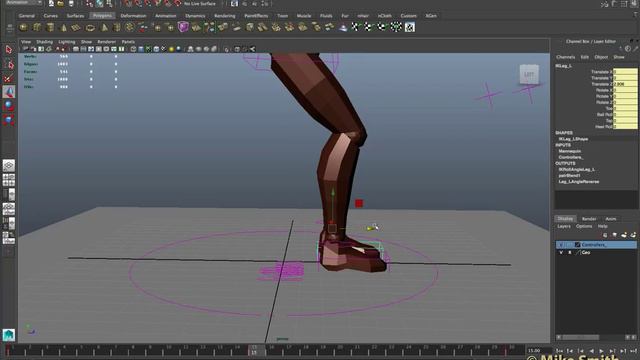
Task: Activate the Rotate tool in toolbox
Action: coord(9,106)
